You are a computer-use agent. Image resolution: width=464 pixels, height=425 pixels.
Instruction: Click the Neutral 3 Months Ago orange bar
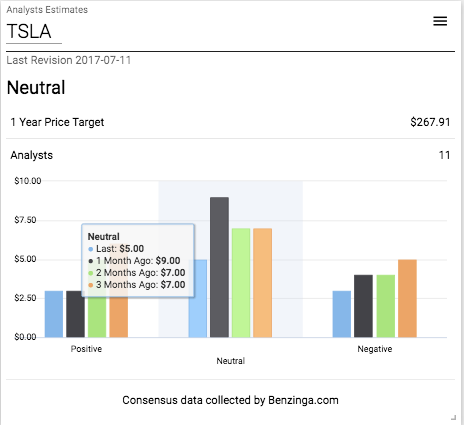263,283
